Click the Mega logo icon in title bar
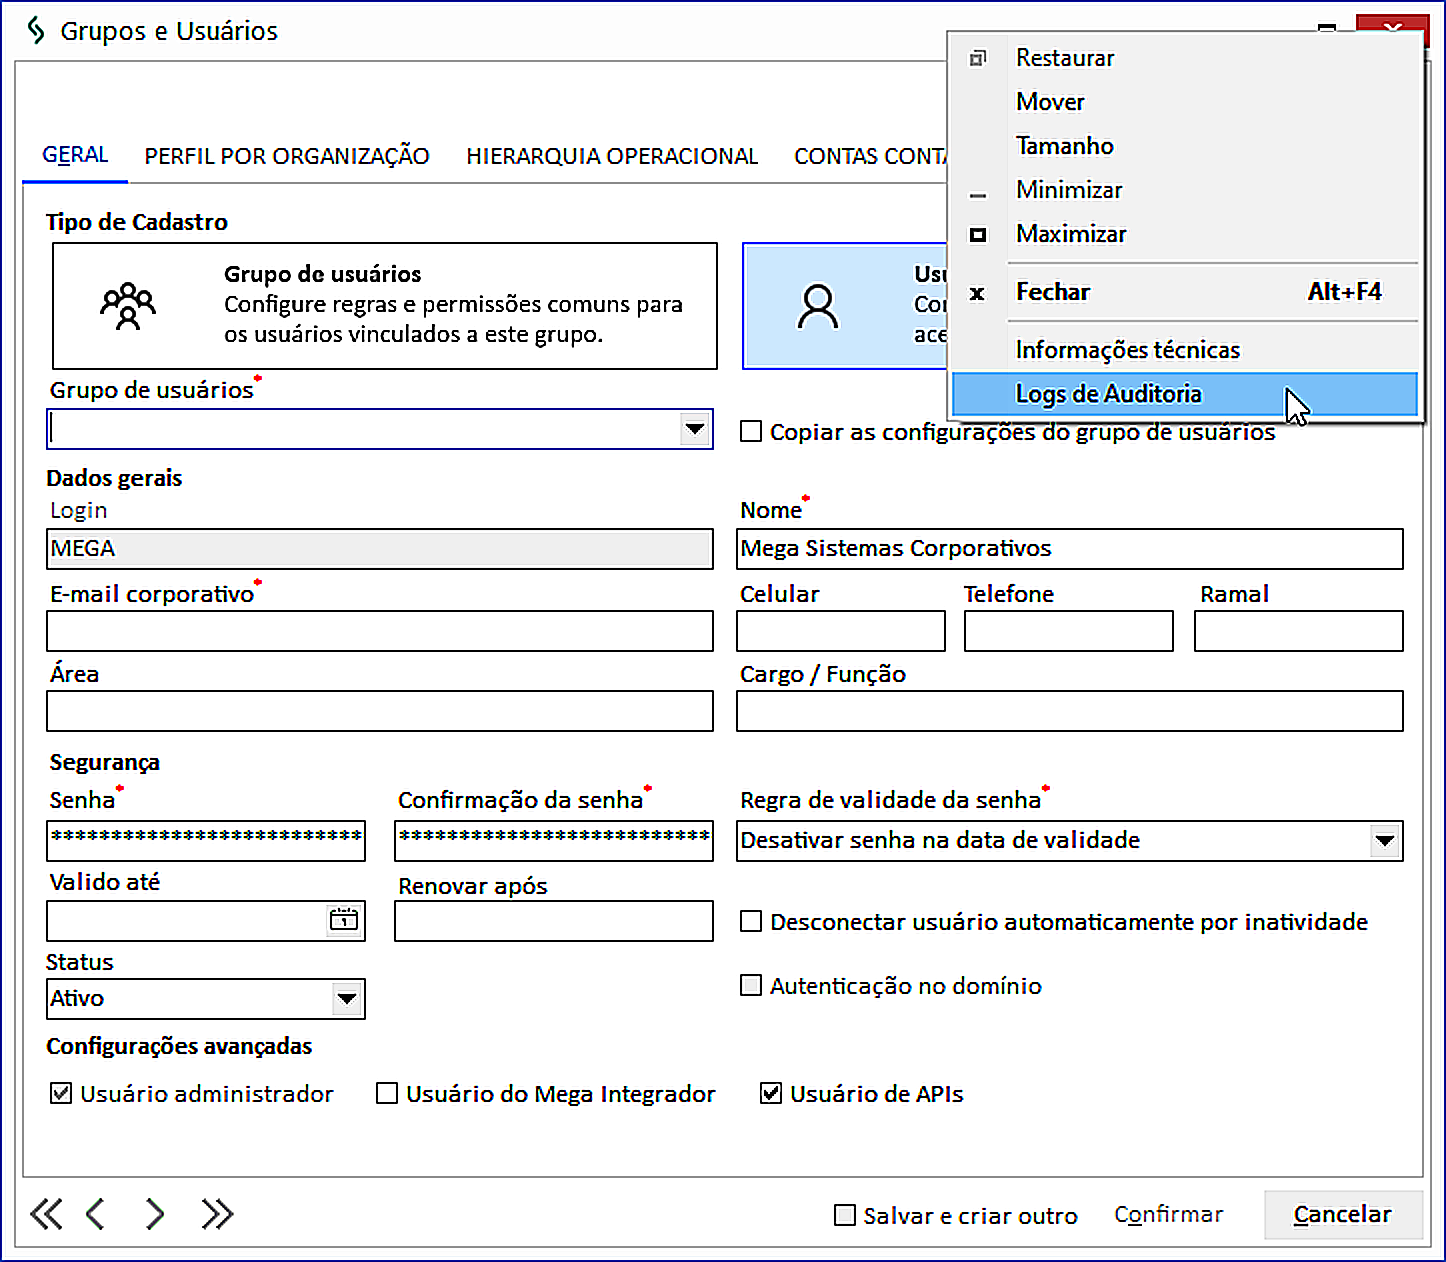 point(36,31)
